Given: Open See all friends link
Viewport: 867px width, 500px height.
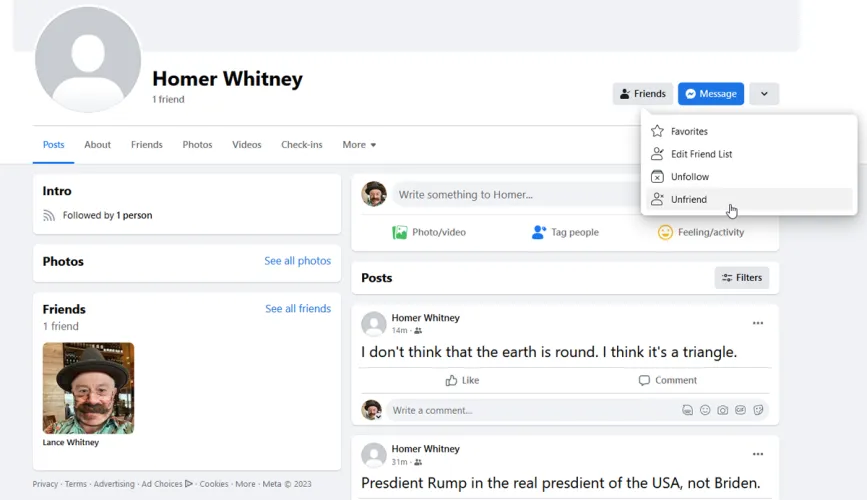Looking at the screenshot, I should [298, 309].
